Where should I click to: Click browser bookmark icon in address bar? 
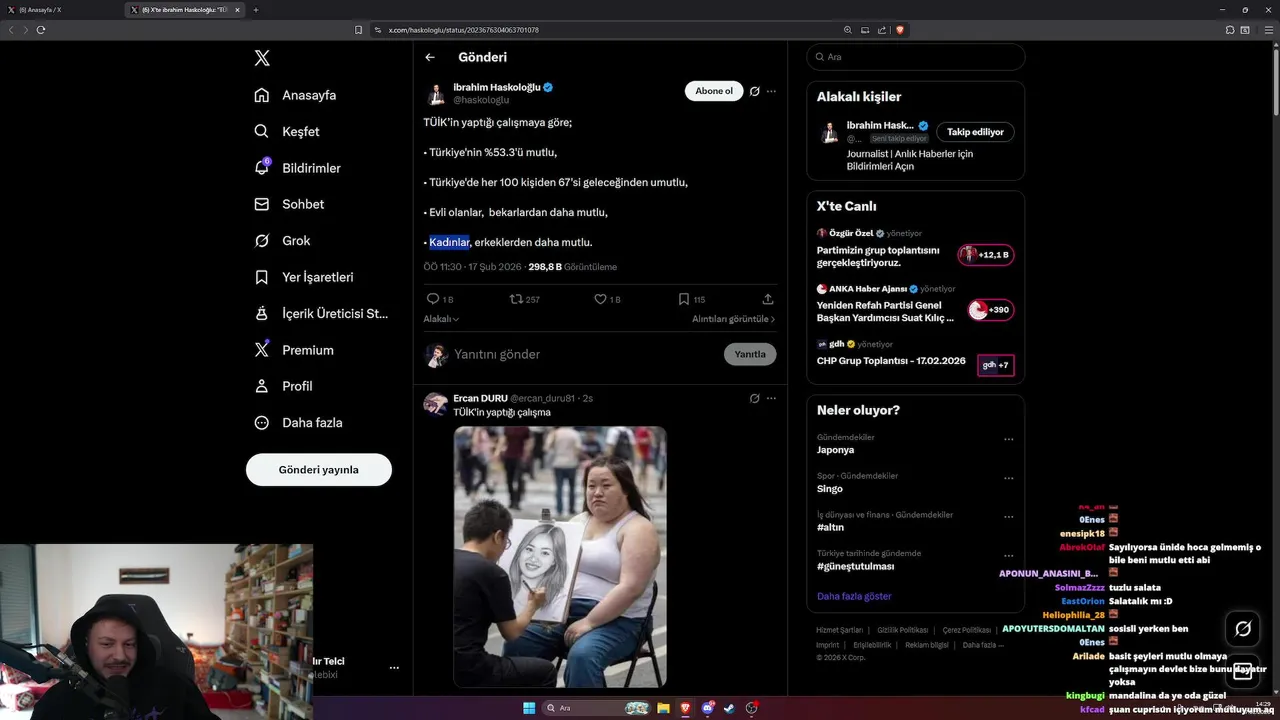[x=358, y=30]
